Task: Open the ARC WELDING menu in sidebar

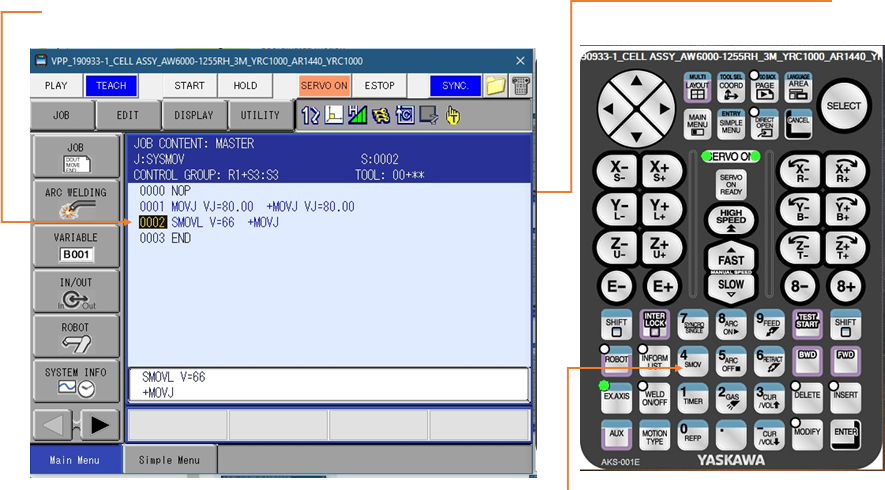Action: (x=76, y=201)
